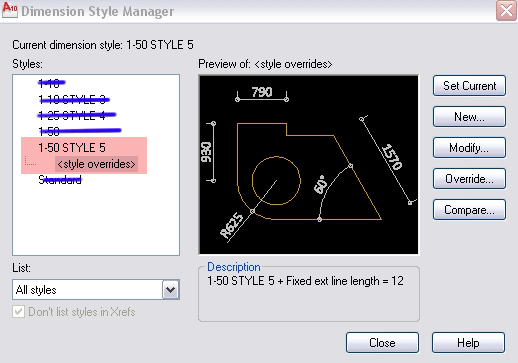The height and width of the screenshot is (363, 518).
Task: Select the 1-10 style entry
Action: [x=49, y=83]
